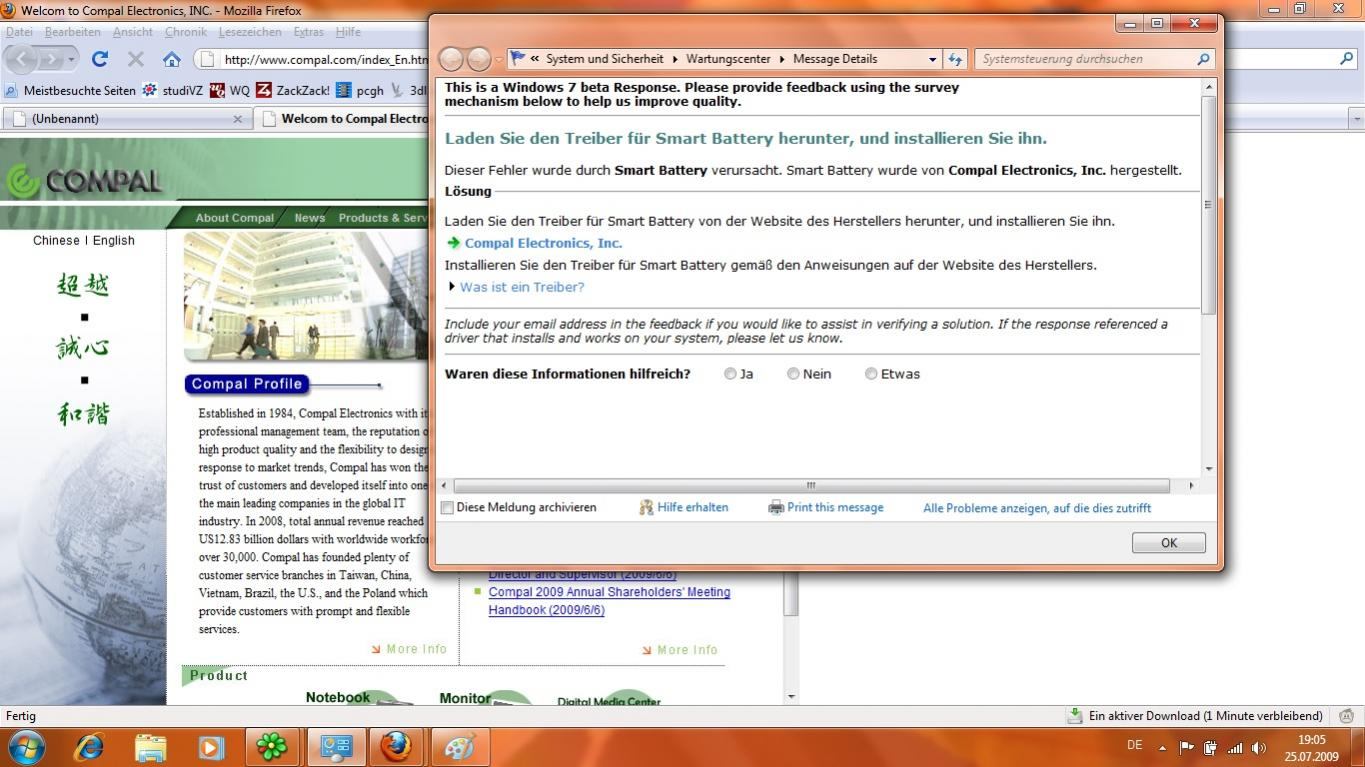Open Compal 2009 Annual Shareholders' Meeting Handbook link
This screenshot has height=767, width=1365.
[609, 601]
